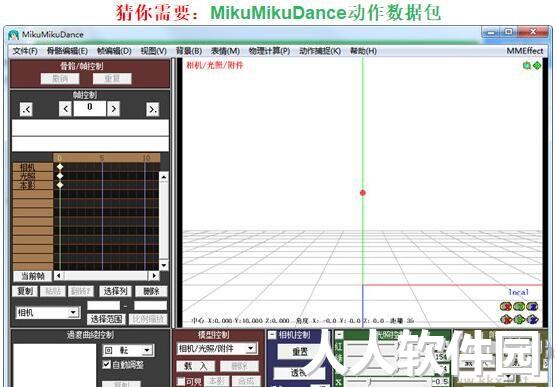Screen dimensions: 556x387
Task: Click the range start frame field
Action: click(x=103, y=305)
